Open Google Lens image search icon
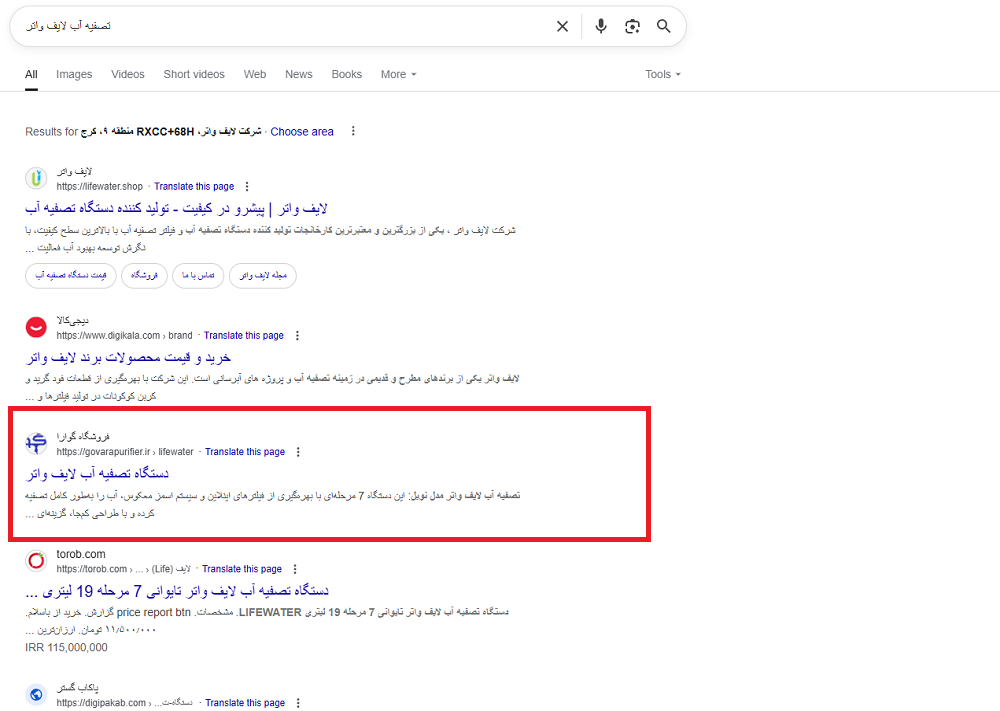The width and height of the screenshot is (1000, 711). click(632, 26)
